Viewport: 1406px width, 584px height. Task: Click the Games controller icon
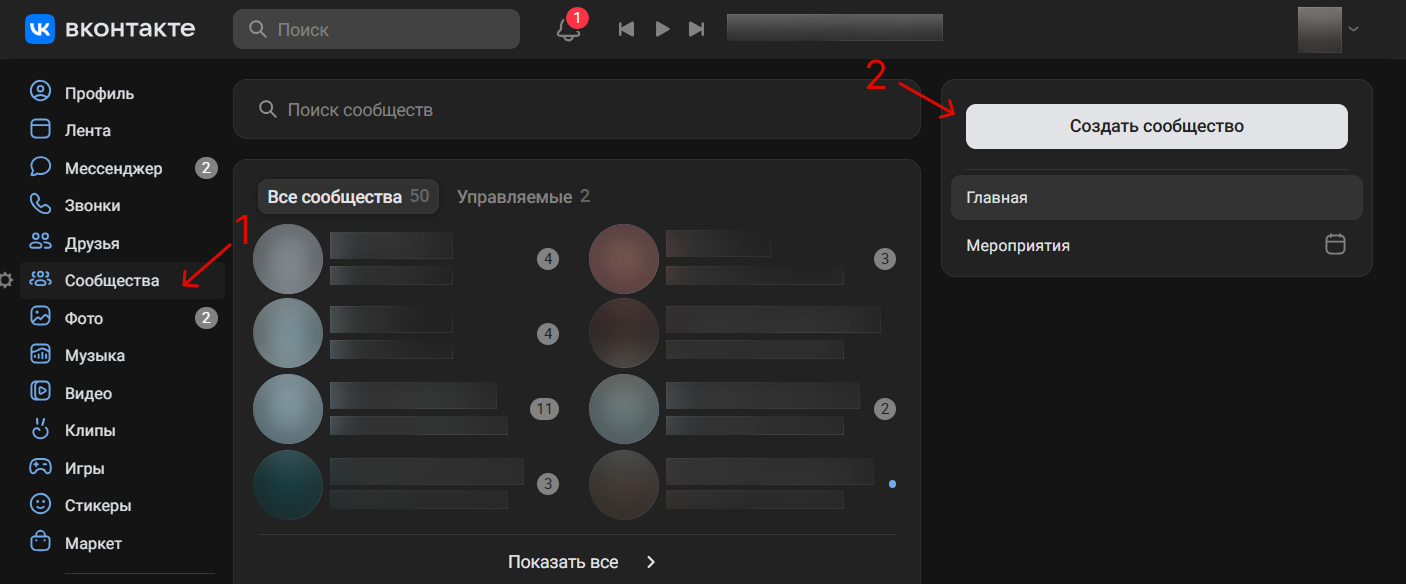click(x=40, y=467)
